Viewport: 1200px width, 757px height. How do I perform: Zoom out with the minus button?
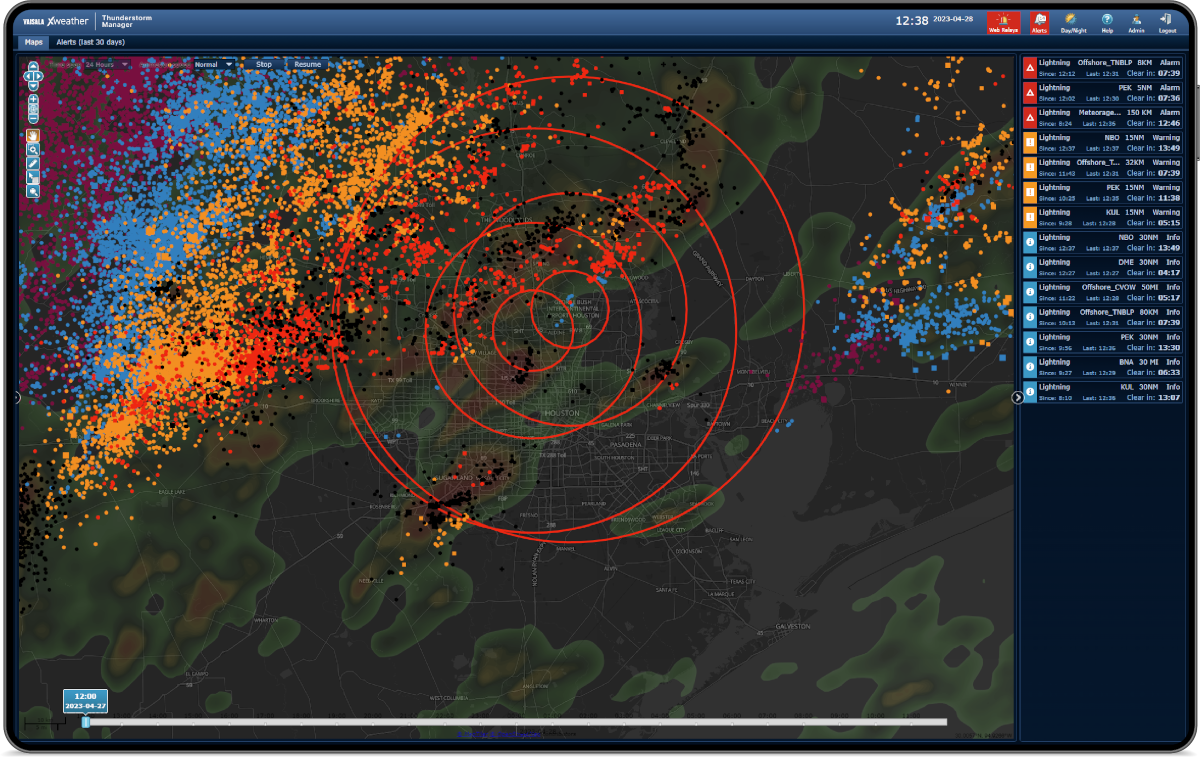[x=33, y=119]
